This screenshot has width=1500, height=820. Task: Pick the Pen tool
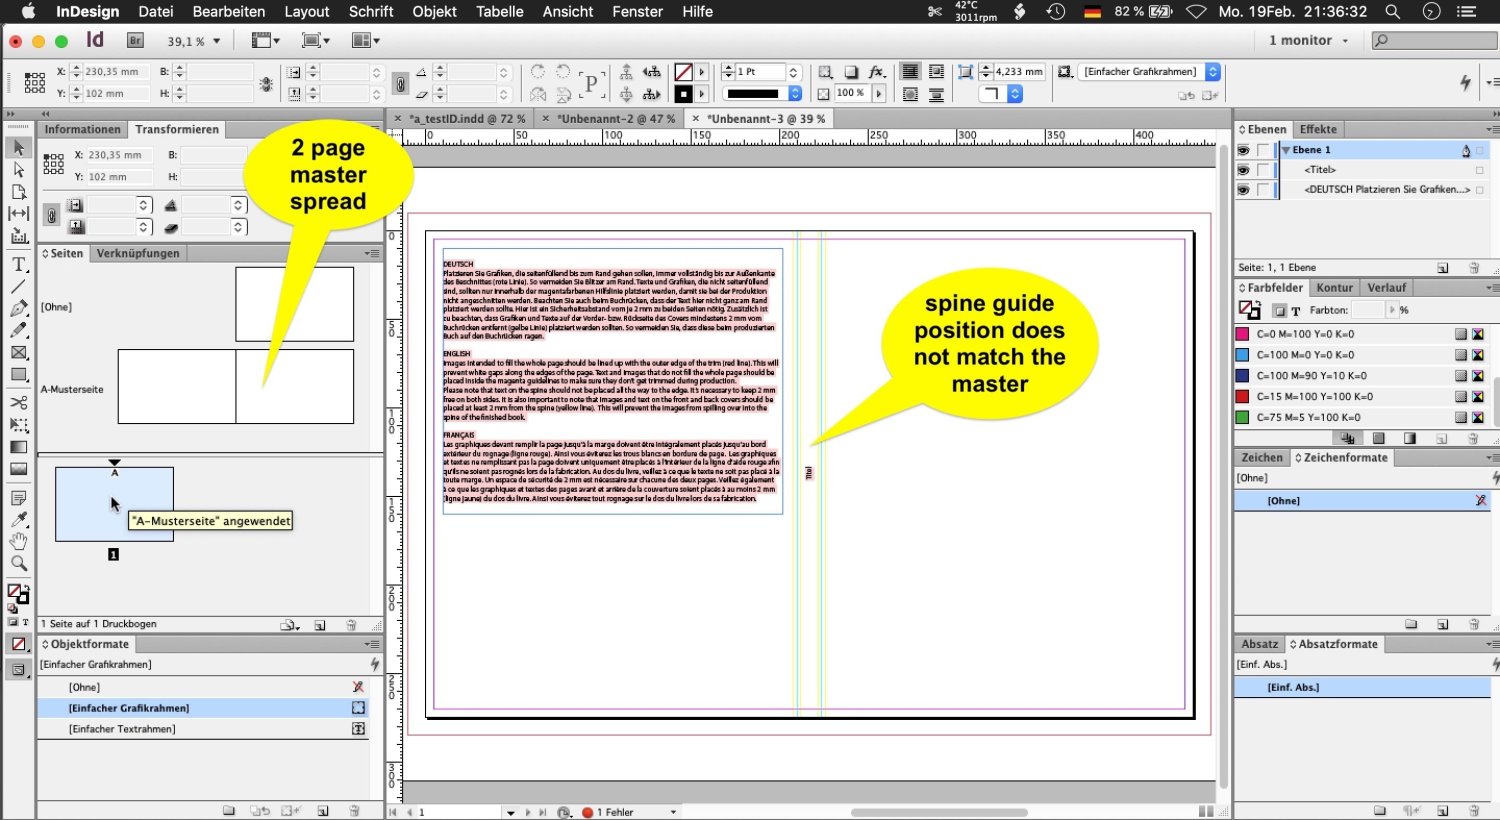[x=19, y=309]
